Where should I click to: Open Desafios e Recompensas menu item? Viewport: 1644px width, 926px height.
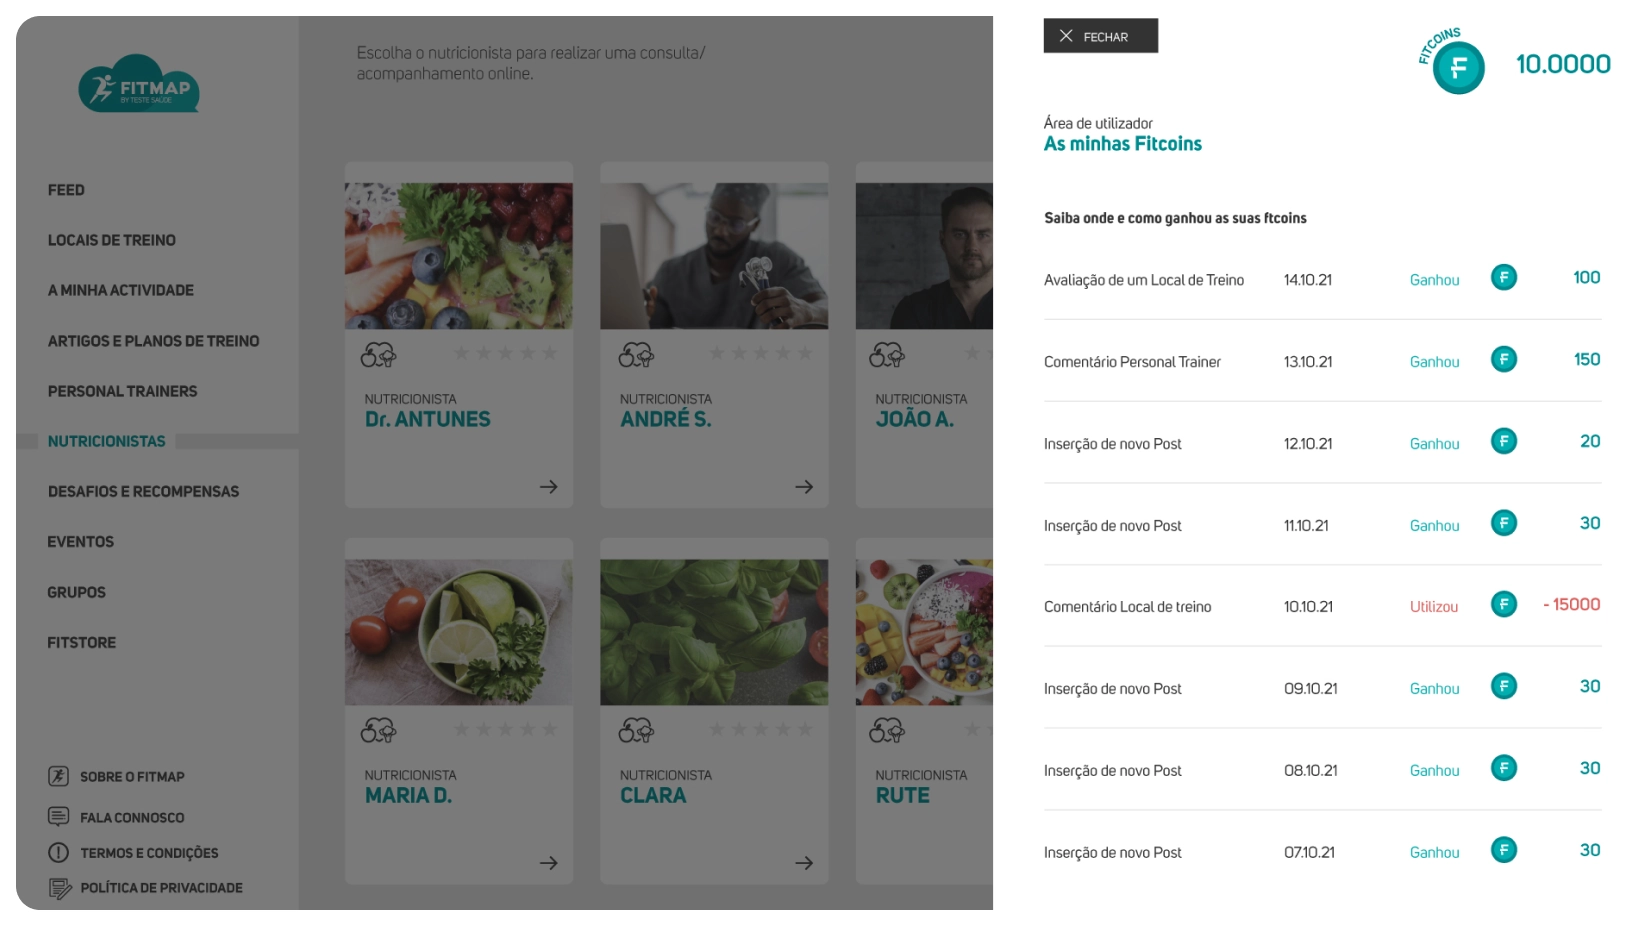(143, 492)
